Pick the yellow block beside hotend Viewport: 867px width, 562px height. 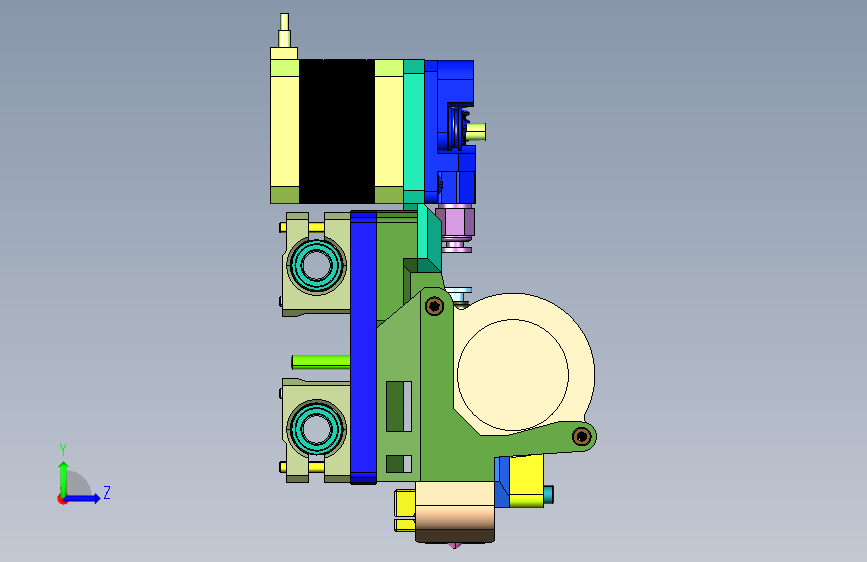tap(526, 480)
